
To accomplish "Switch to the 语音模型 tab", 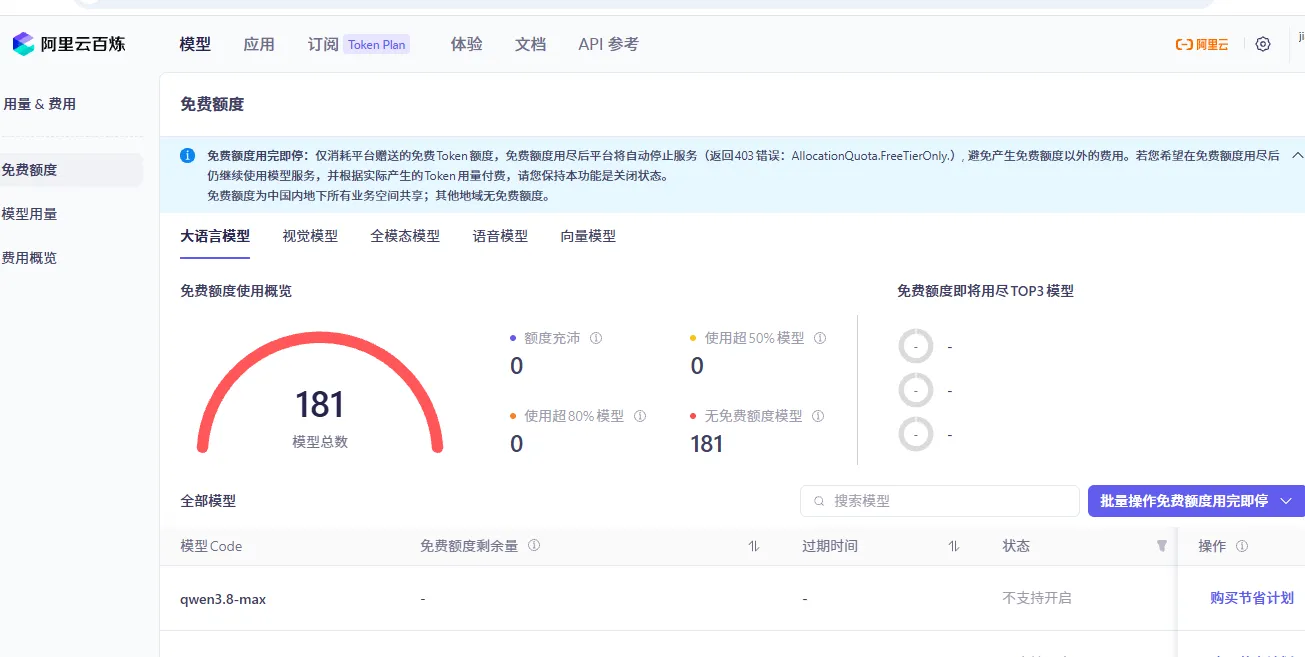I will [x=500, y=236].
